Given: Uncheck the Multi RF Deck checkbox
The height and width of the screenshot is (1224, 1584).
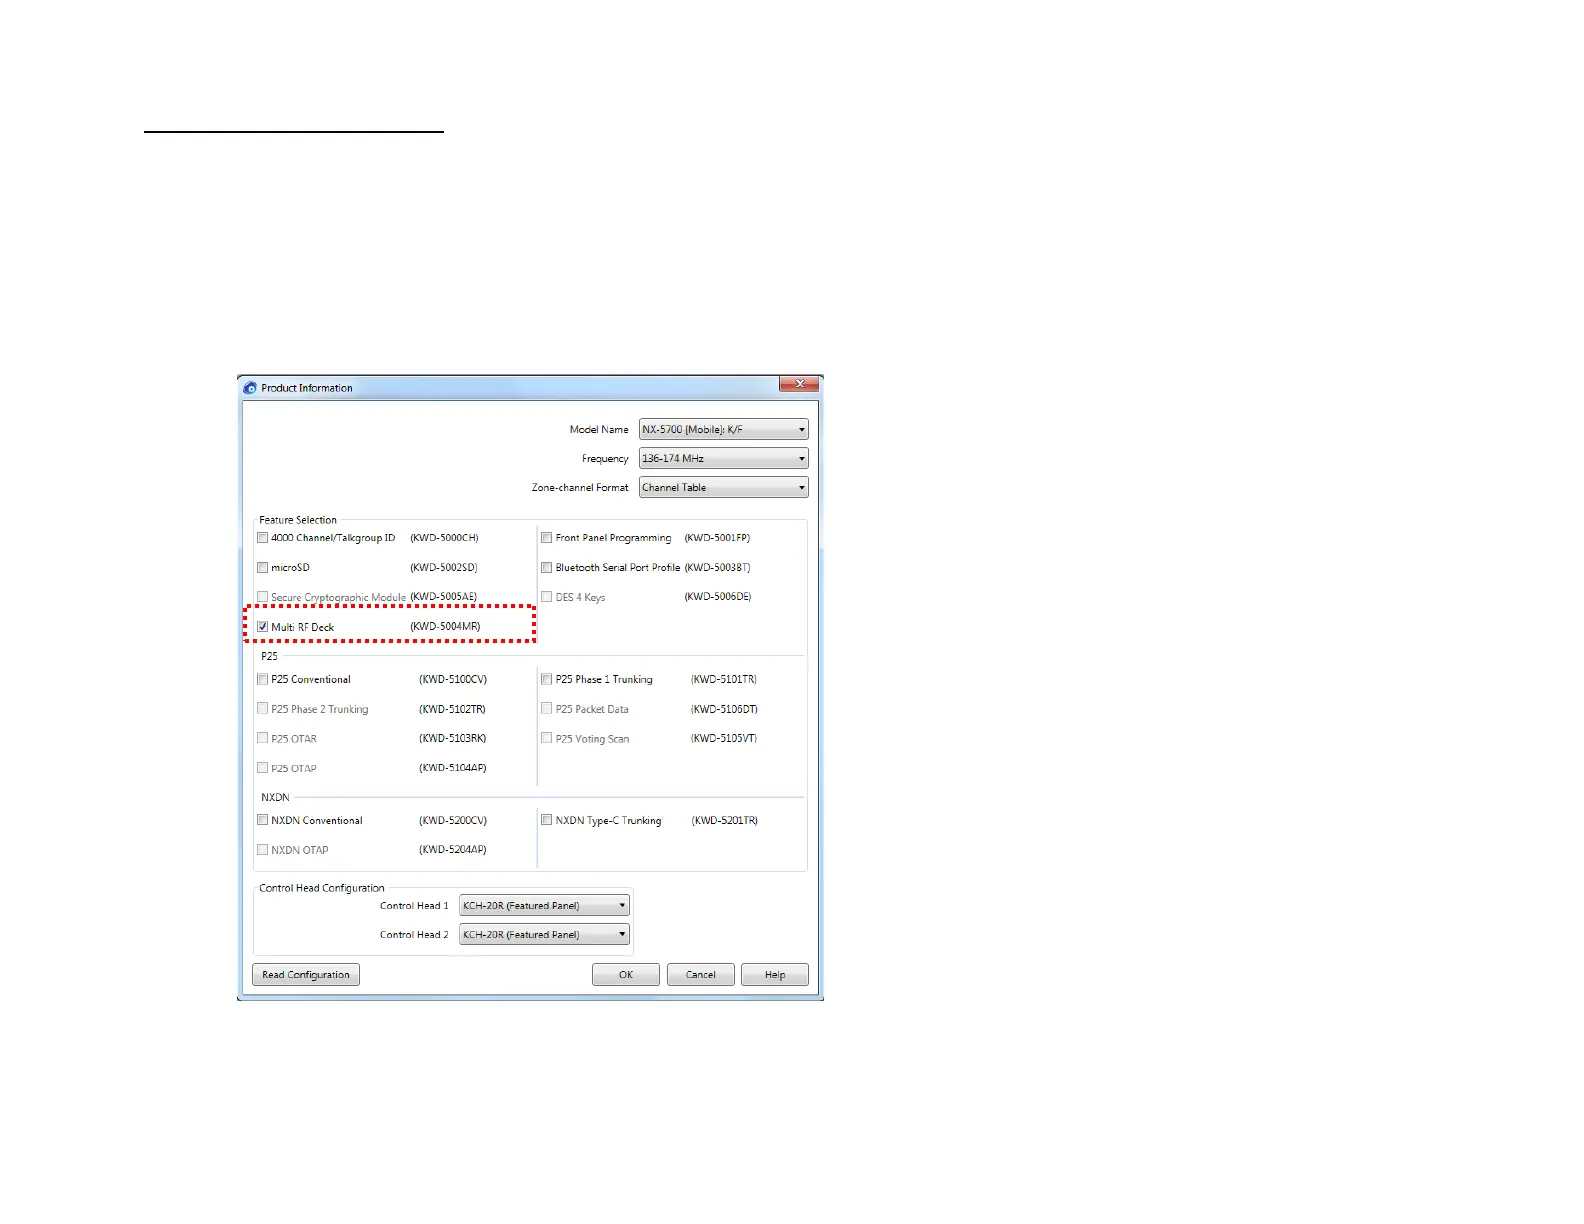Looking at the screenshot, I should point(263,627).
